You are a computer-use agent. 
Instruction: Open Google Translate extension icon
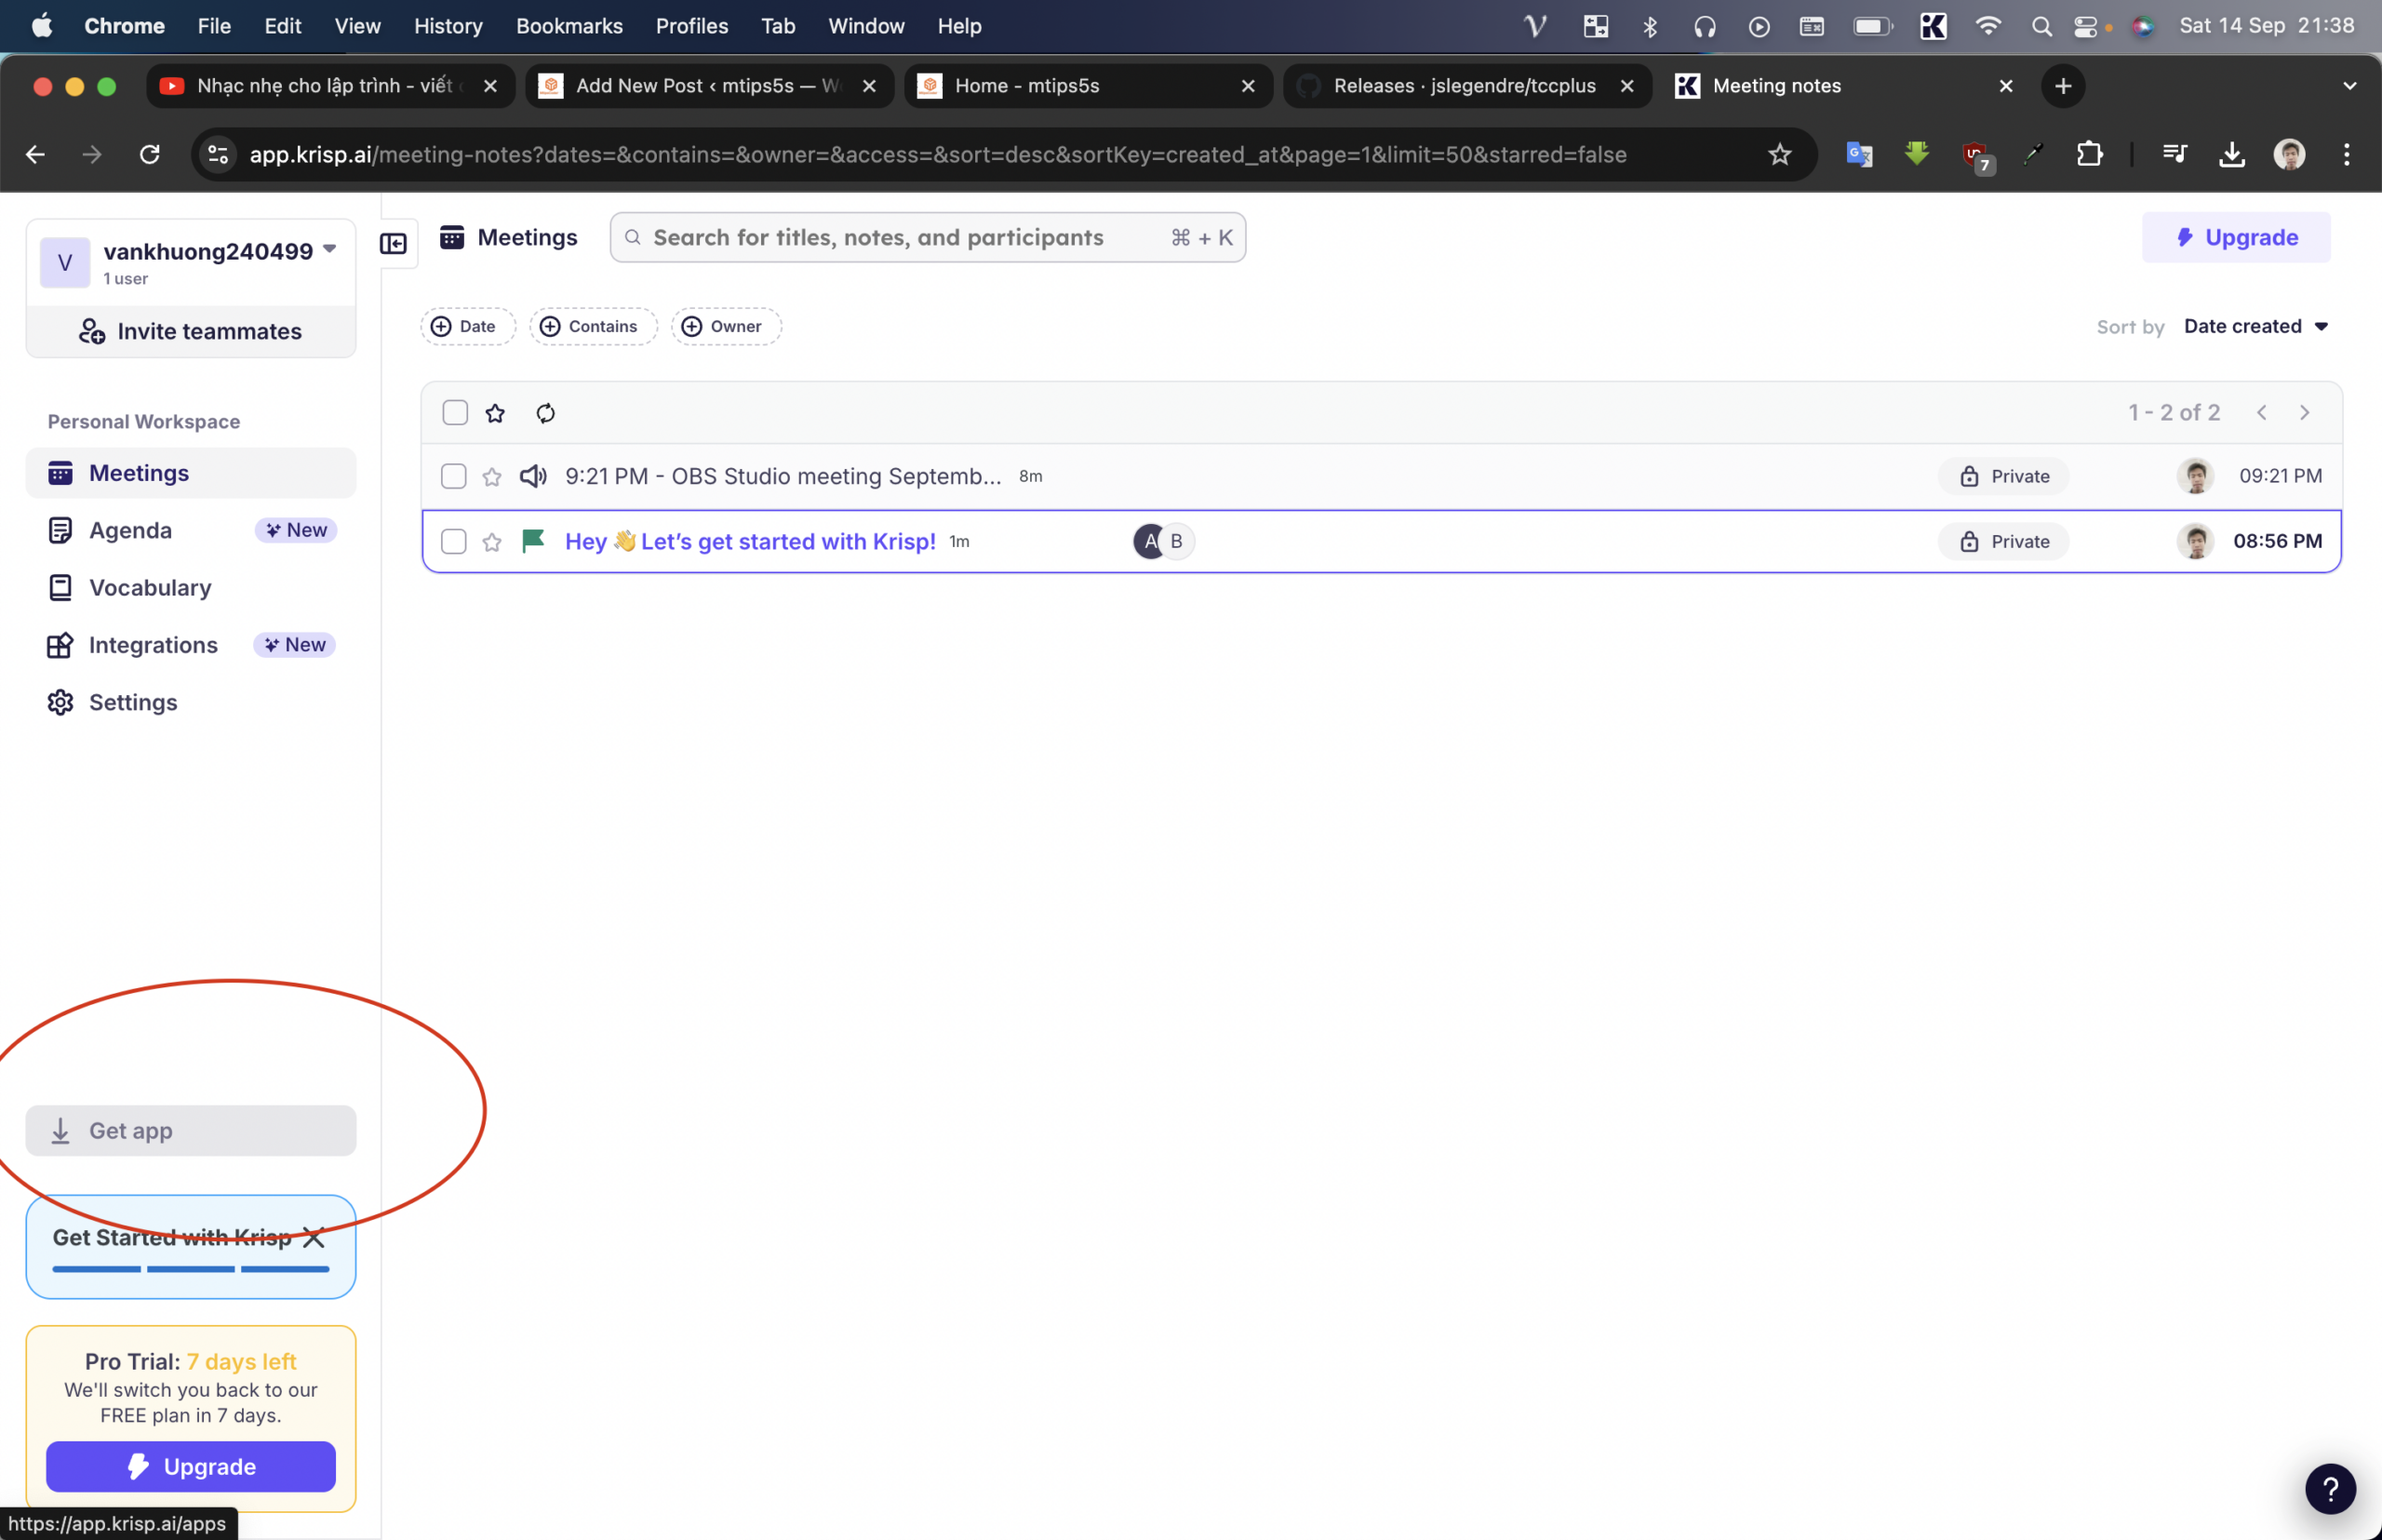1859,154
